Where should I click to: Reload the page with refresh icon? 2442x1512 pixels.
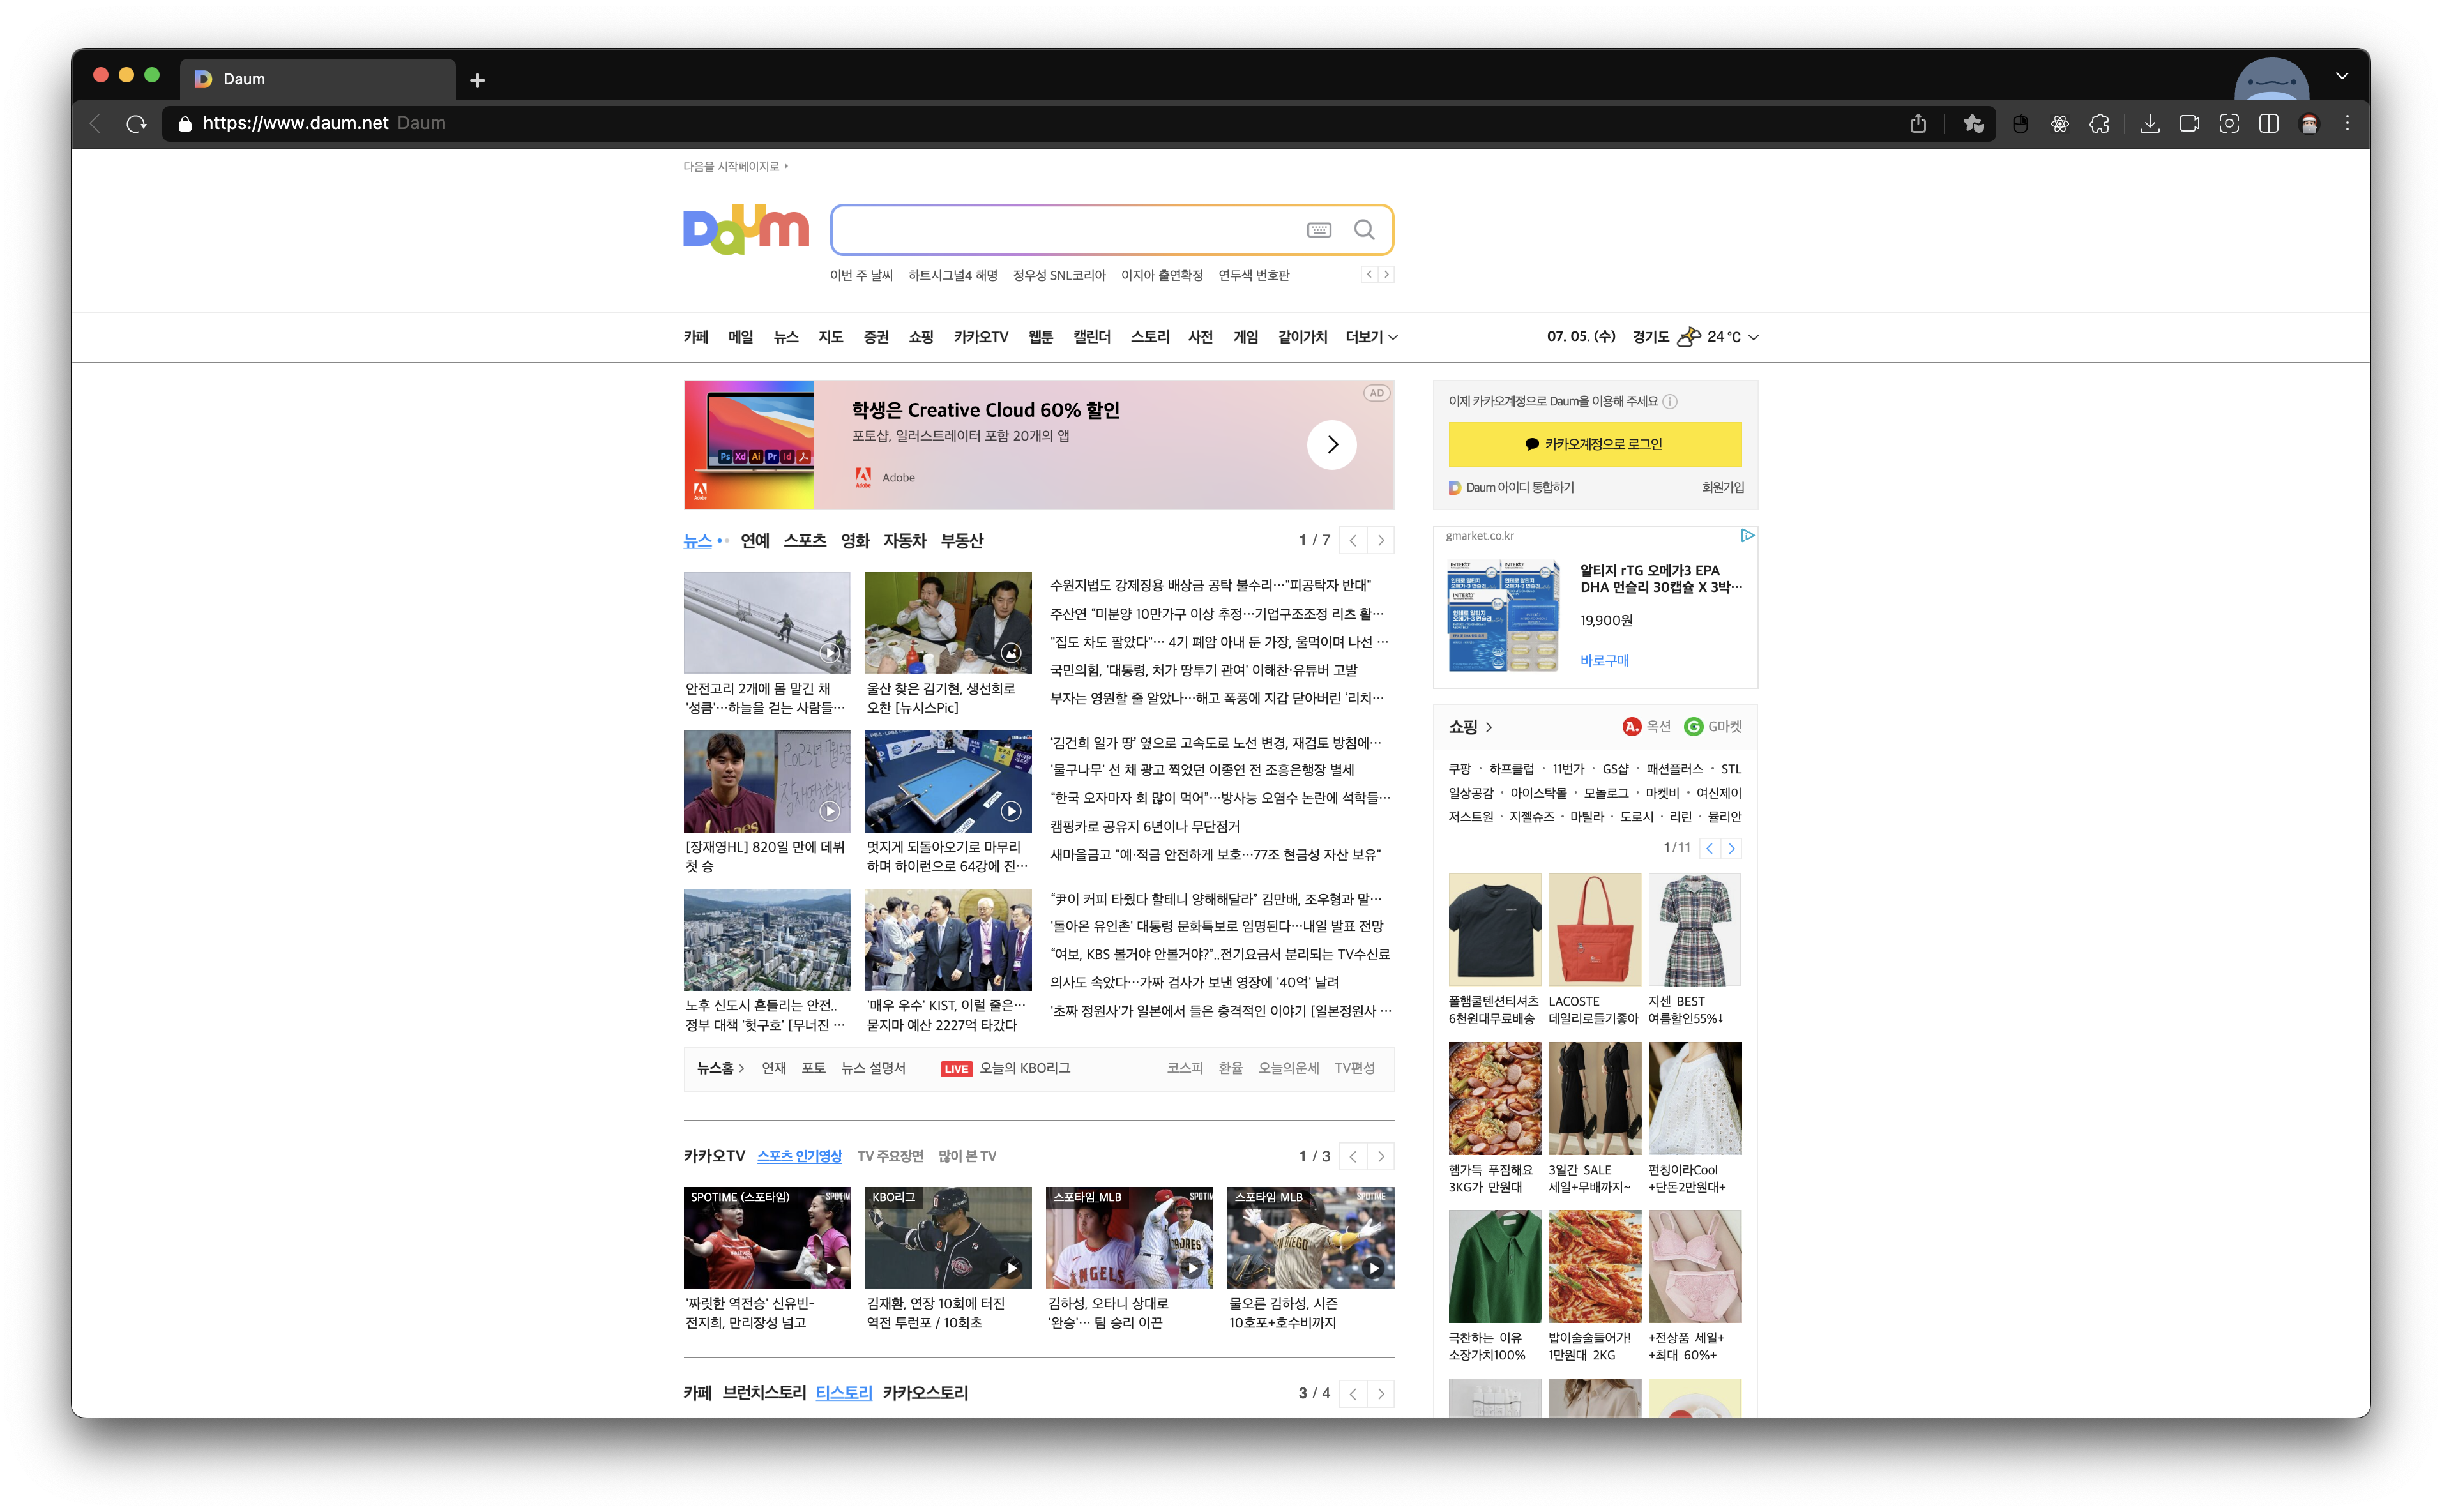coord(136,124)
